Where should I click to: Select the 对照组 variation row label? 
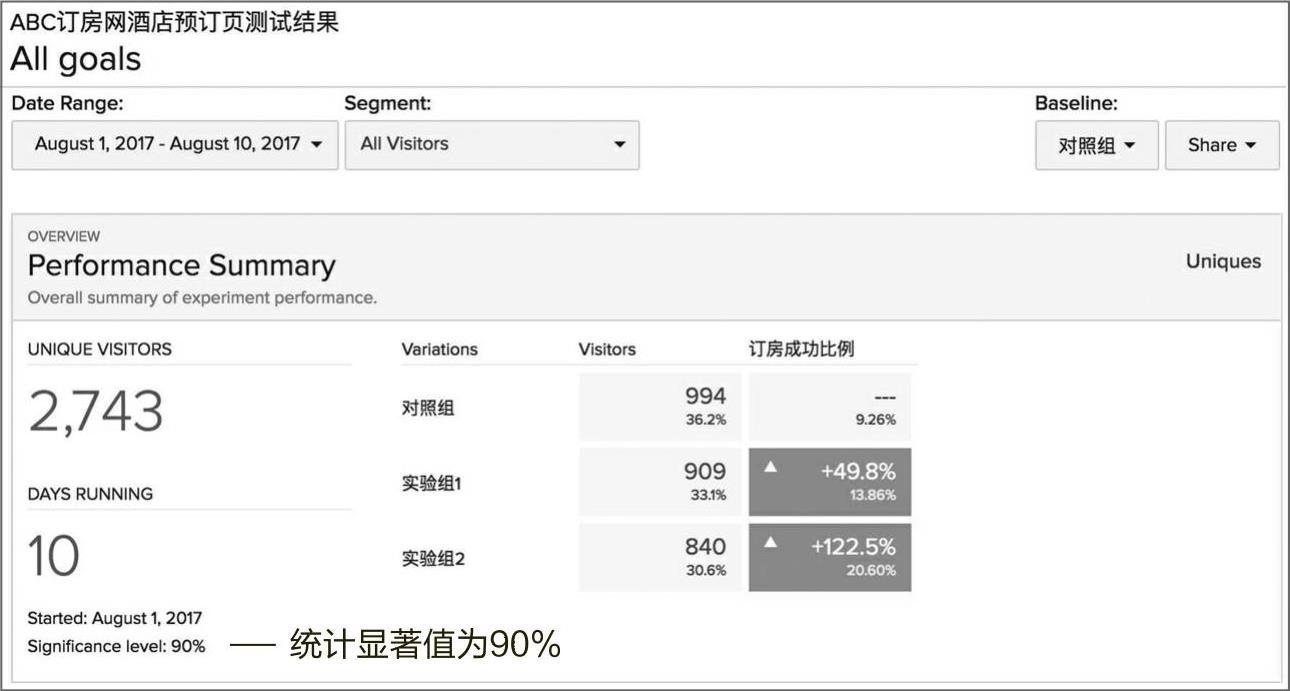[427, 408]
